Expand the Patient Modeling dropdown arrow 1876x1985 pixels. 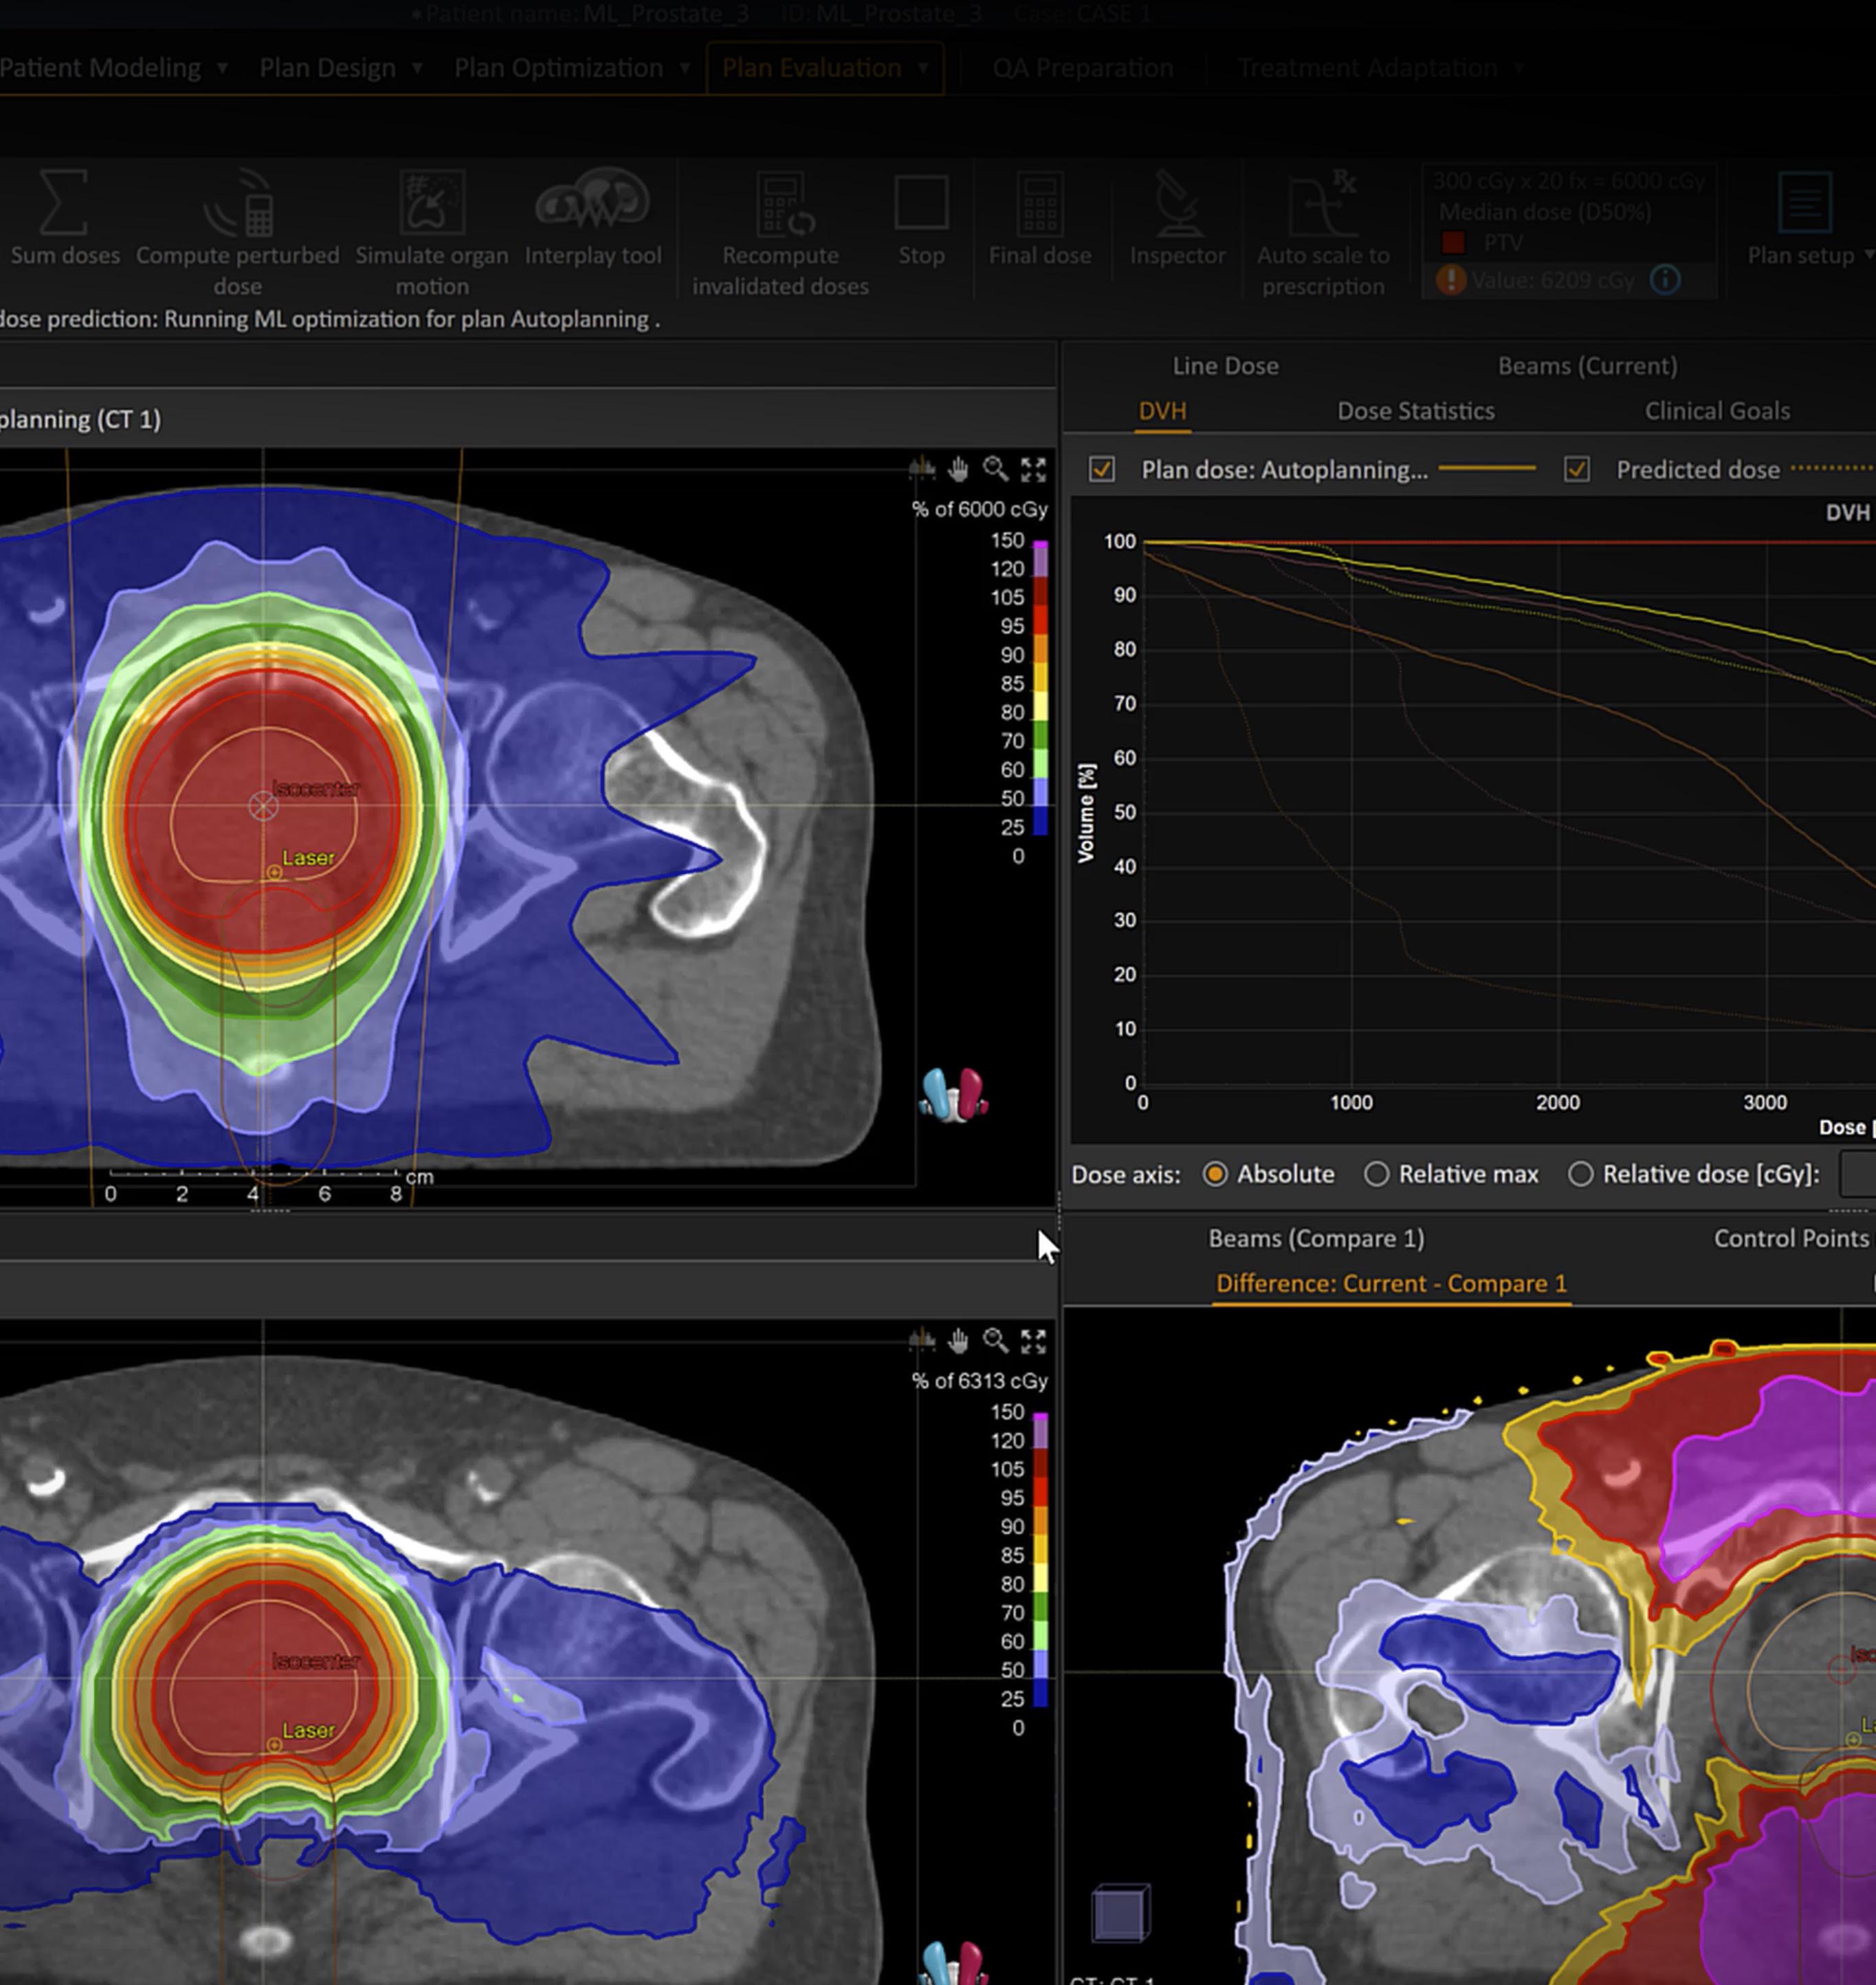click(222, 68)
